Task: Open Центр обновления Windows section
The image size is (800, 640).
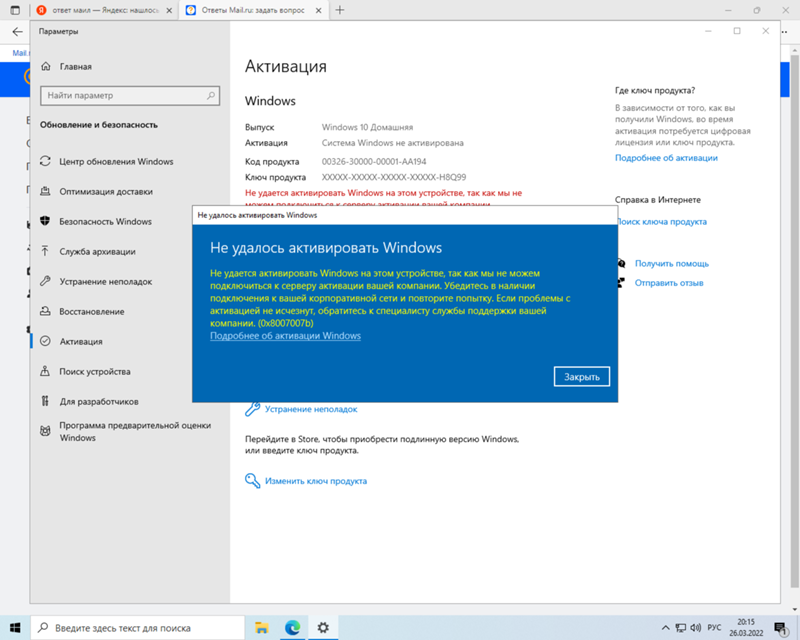Action: [115, 162]
